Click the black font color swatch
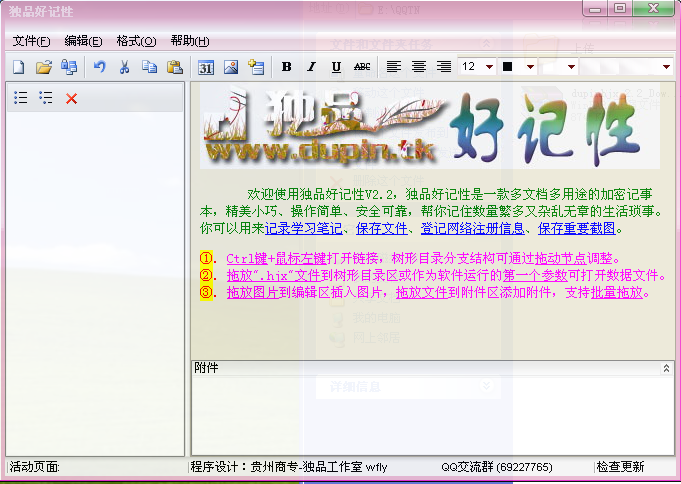 [x=507, y=66]
